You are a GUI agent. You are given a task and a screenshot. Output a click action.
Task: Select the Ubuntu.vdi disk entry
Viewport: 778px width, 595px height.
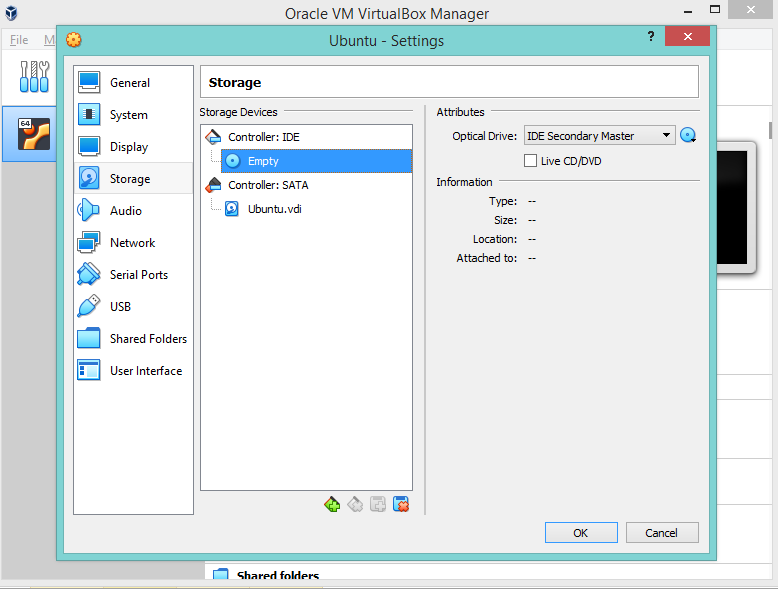tap(274, 209)
